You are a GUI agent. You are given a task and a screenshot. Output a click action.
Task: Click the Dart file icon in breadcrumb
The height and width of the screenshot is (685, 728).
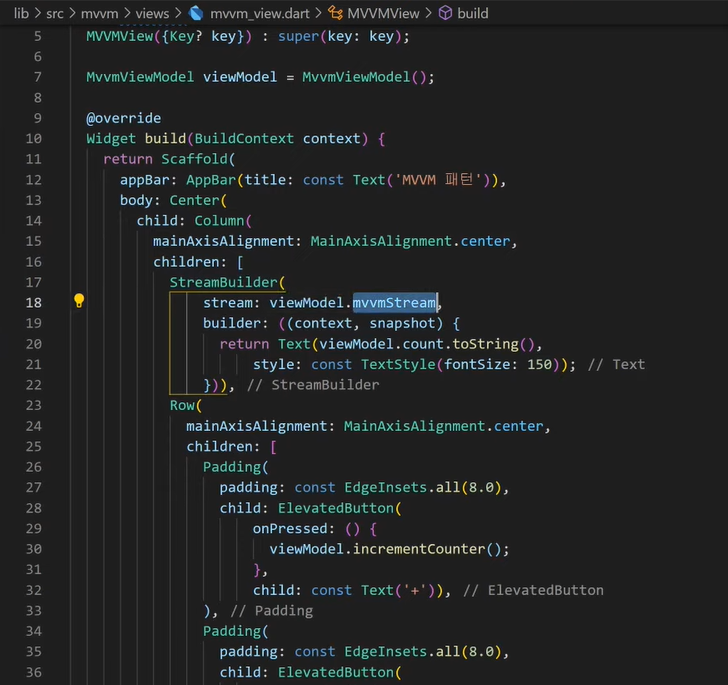point(196,13)
